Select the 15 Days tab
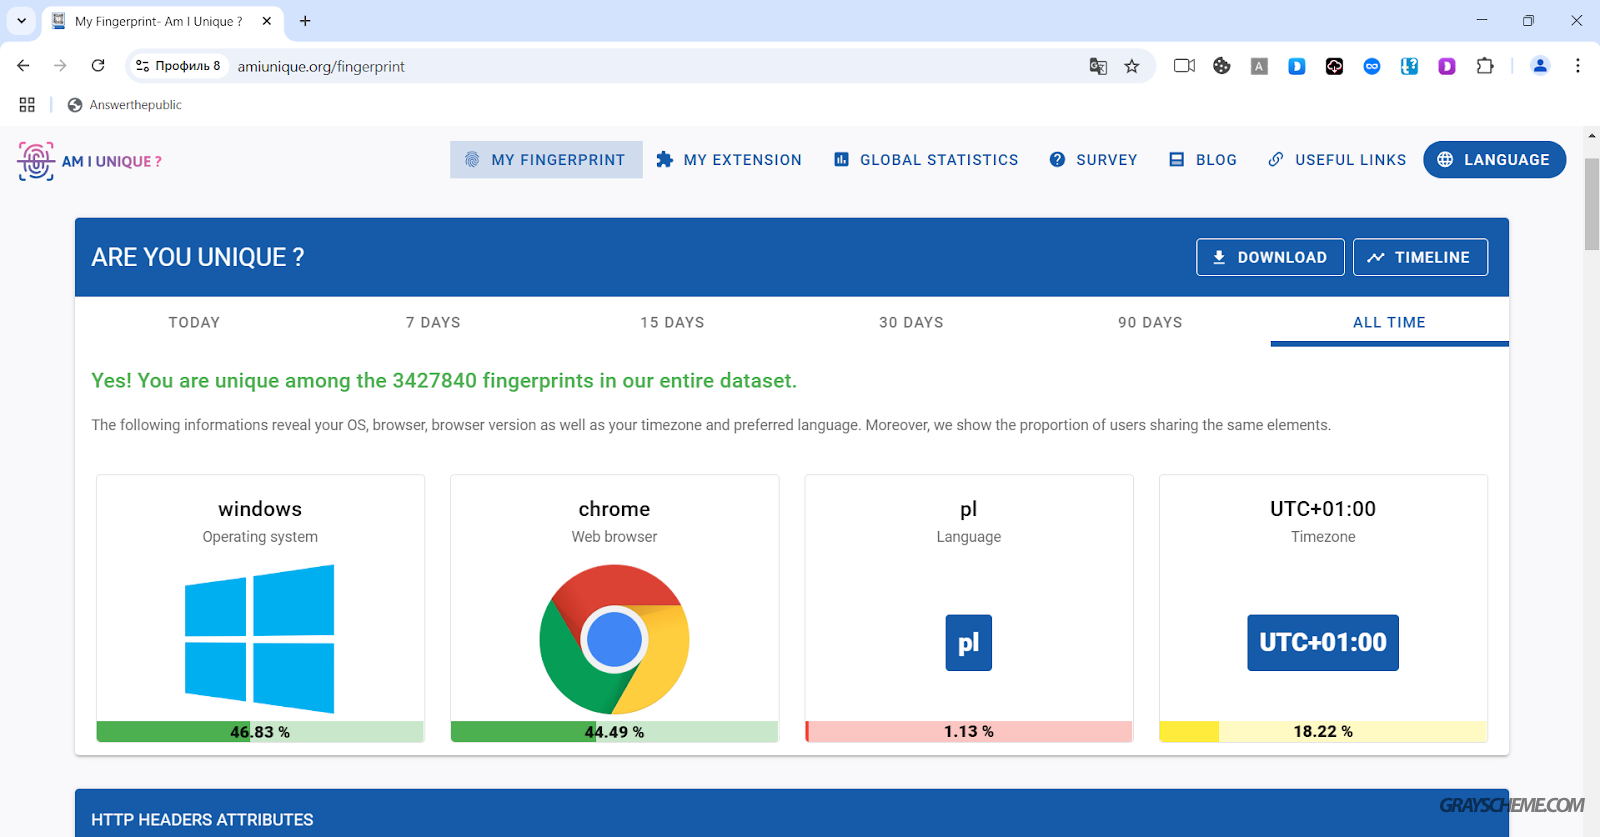Screen dimensions: 1600x837 pyautogui.click(x=672, y=322)
